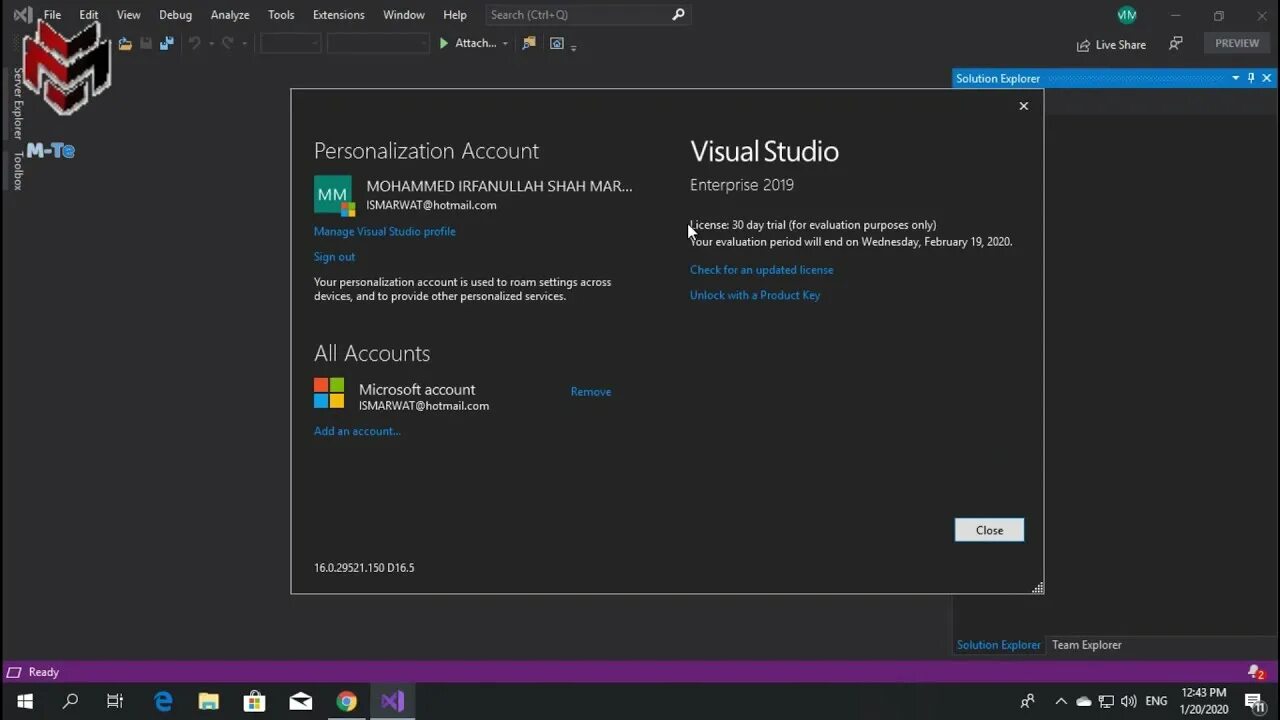The height and width of the screenshot is (720, 1280).
Task: Click the dialog resize grip corner
Action: point(1037,588)
